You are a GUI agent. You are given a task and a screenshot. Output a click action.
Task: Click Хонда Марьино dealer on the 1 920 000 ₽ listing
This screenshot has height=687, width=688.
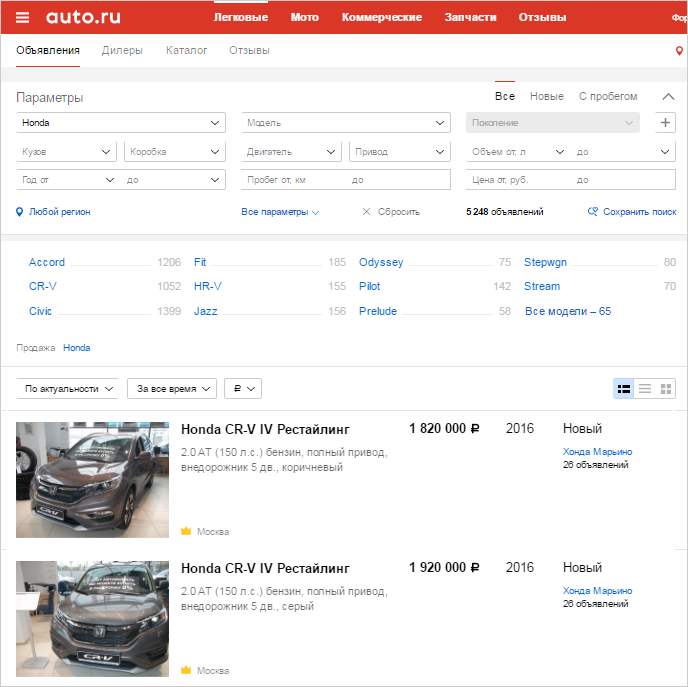coord(598,590)
